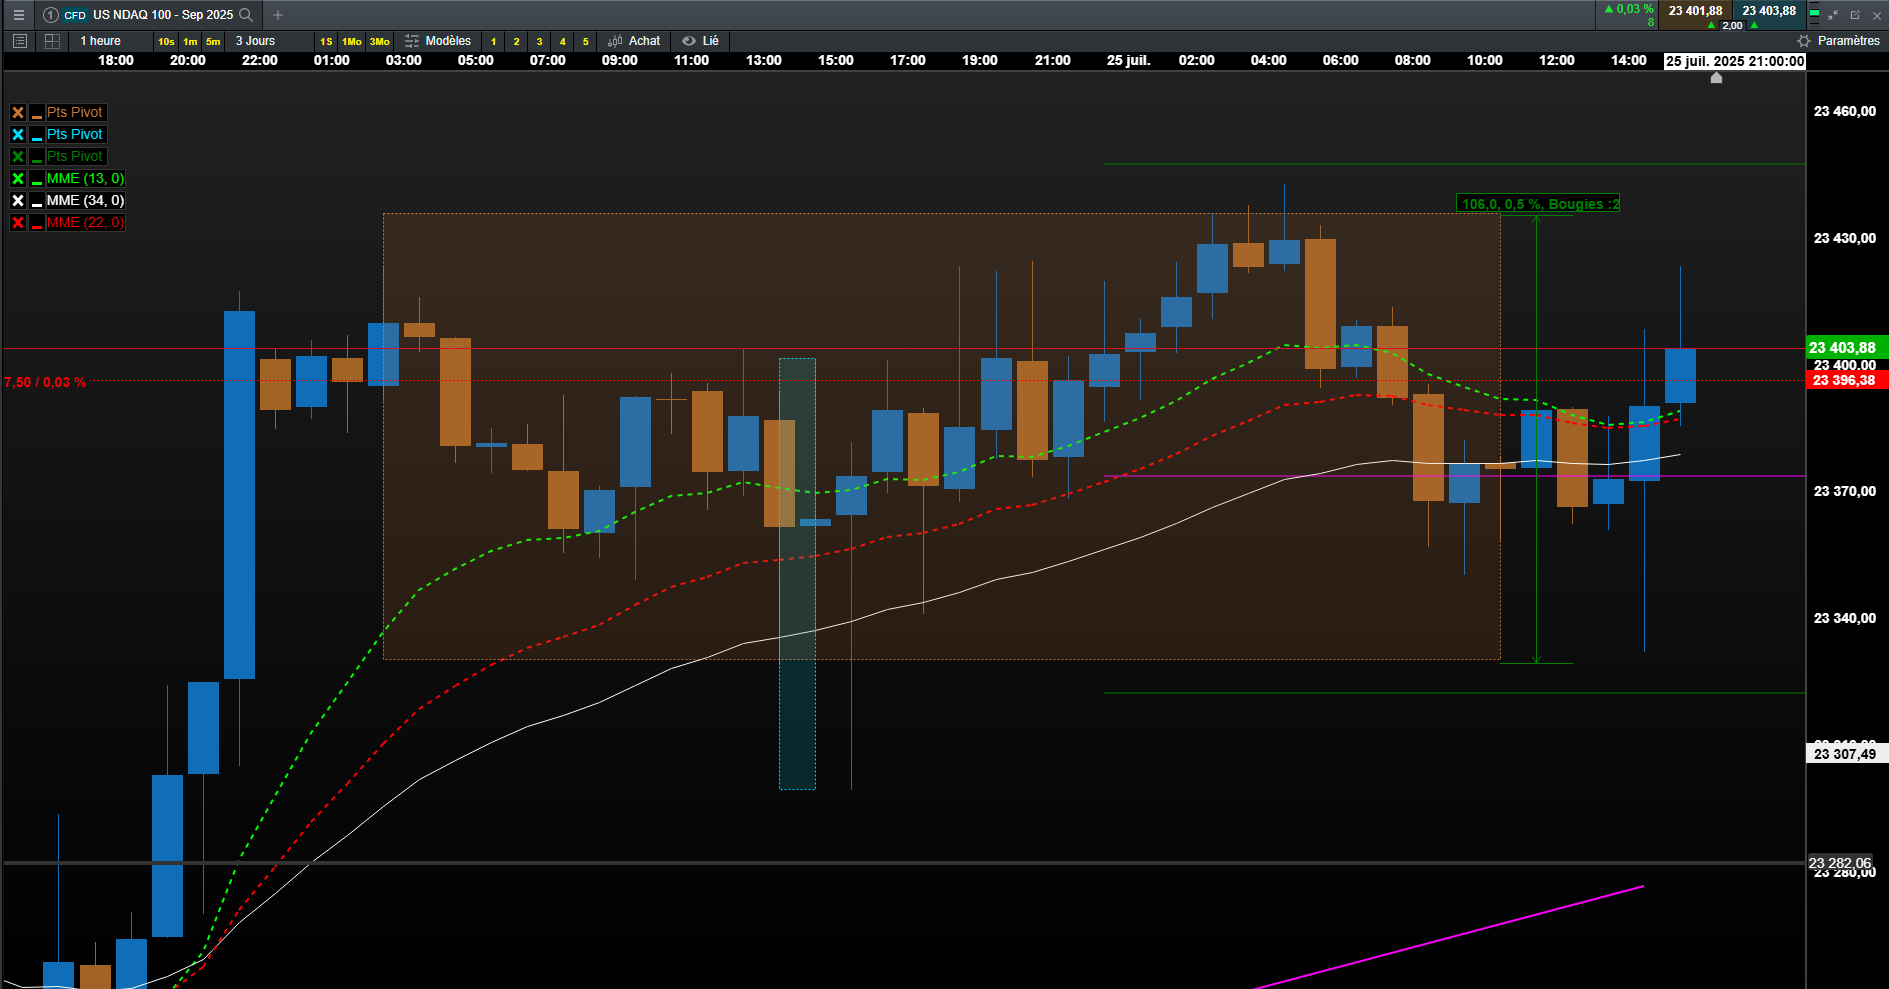Open the list panel icon below menu

(19, 41)
